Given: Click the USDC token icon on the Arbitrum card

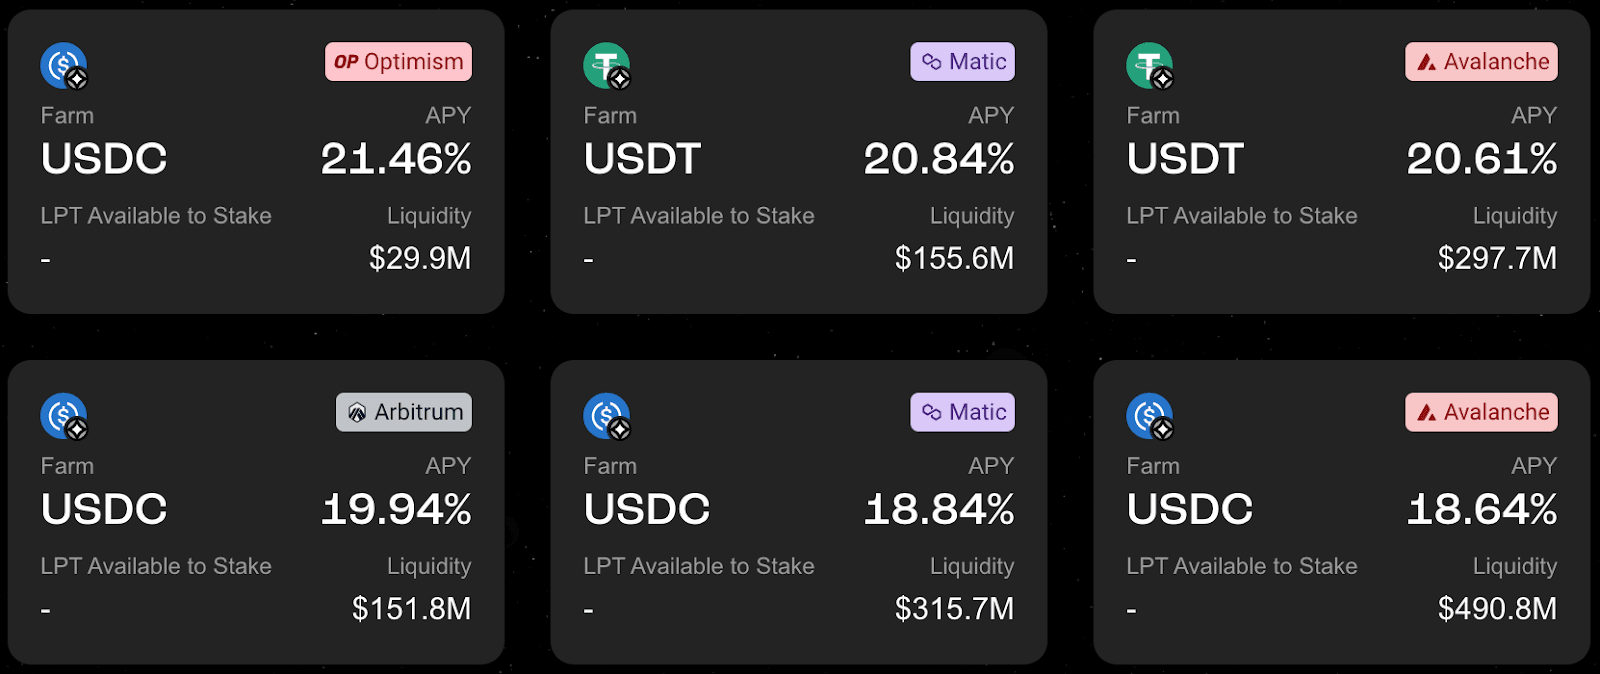Looking at the screenshot, I should pyautogui.click(x=63, y=416).
